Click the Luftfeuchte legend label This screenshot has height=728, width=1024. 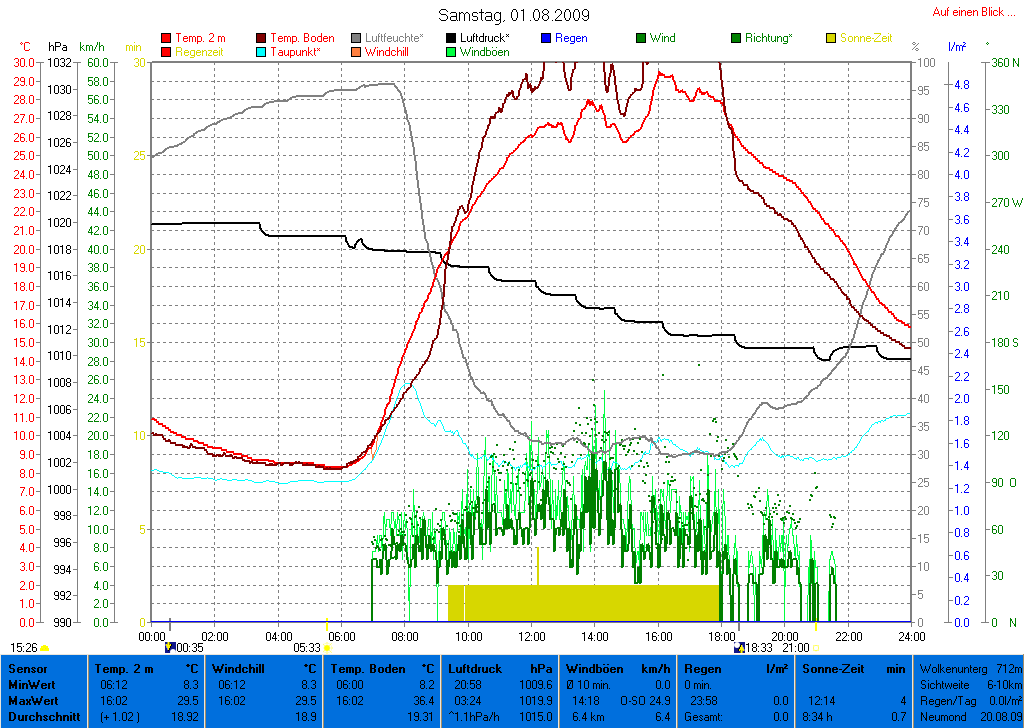tap(394, 38)
